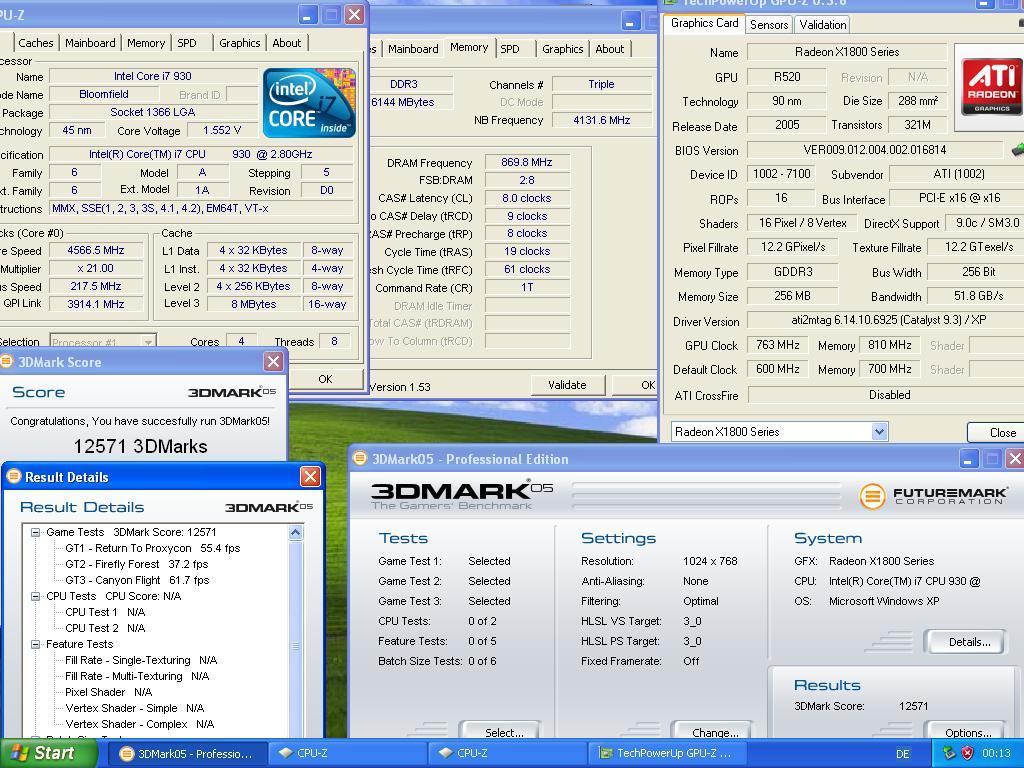This screenshot has height=768, width=1024.
Task: Open the Windows Start menu
Action: click(46, 753)
